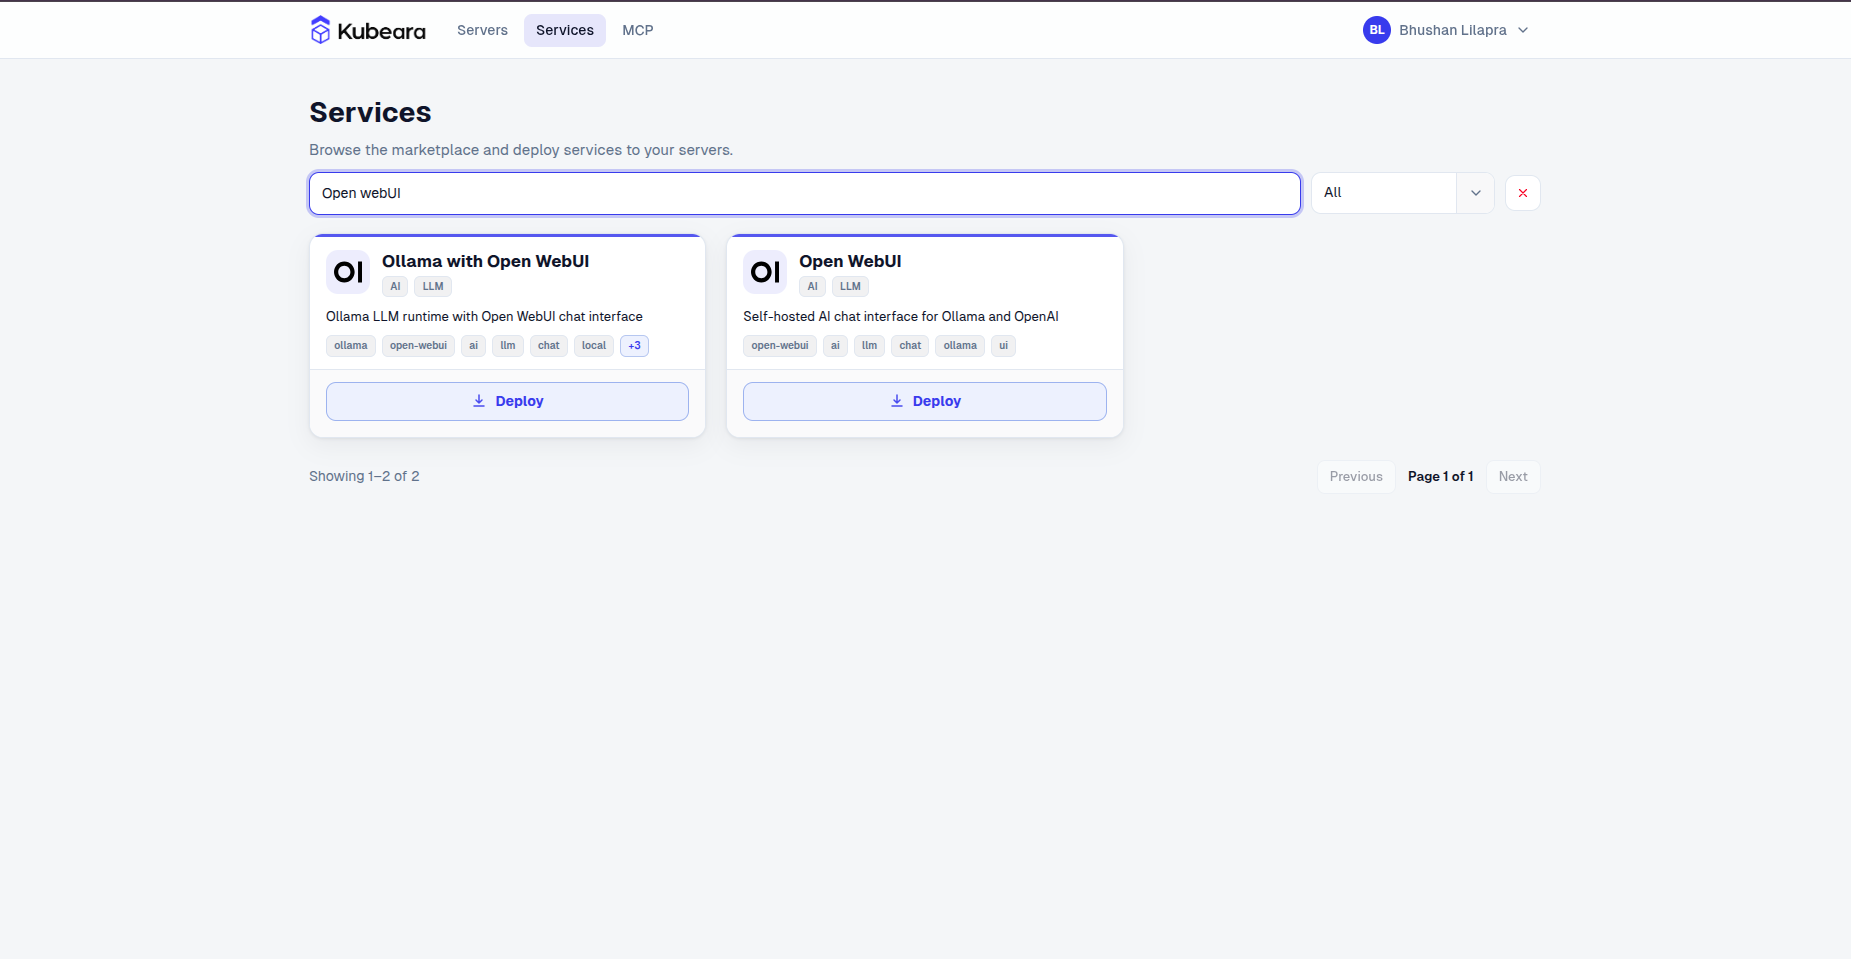
Task: Click the ui tag on the Open WebUI card
Action: [1003, 346]
